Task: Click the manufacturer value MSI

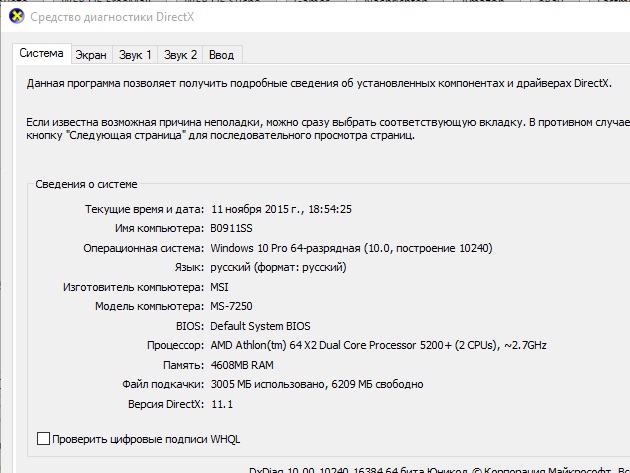Action: (x=219, y=287)
